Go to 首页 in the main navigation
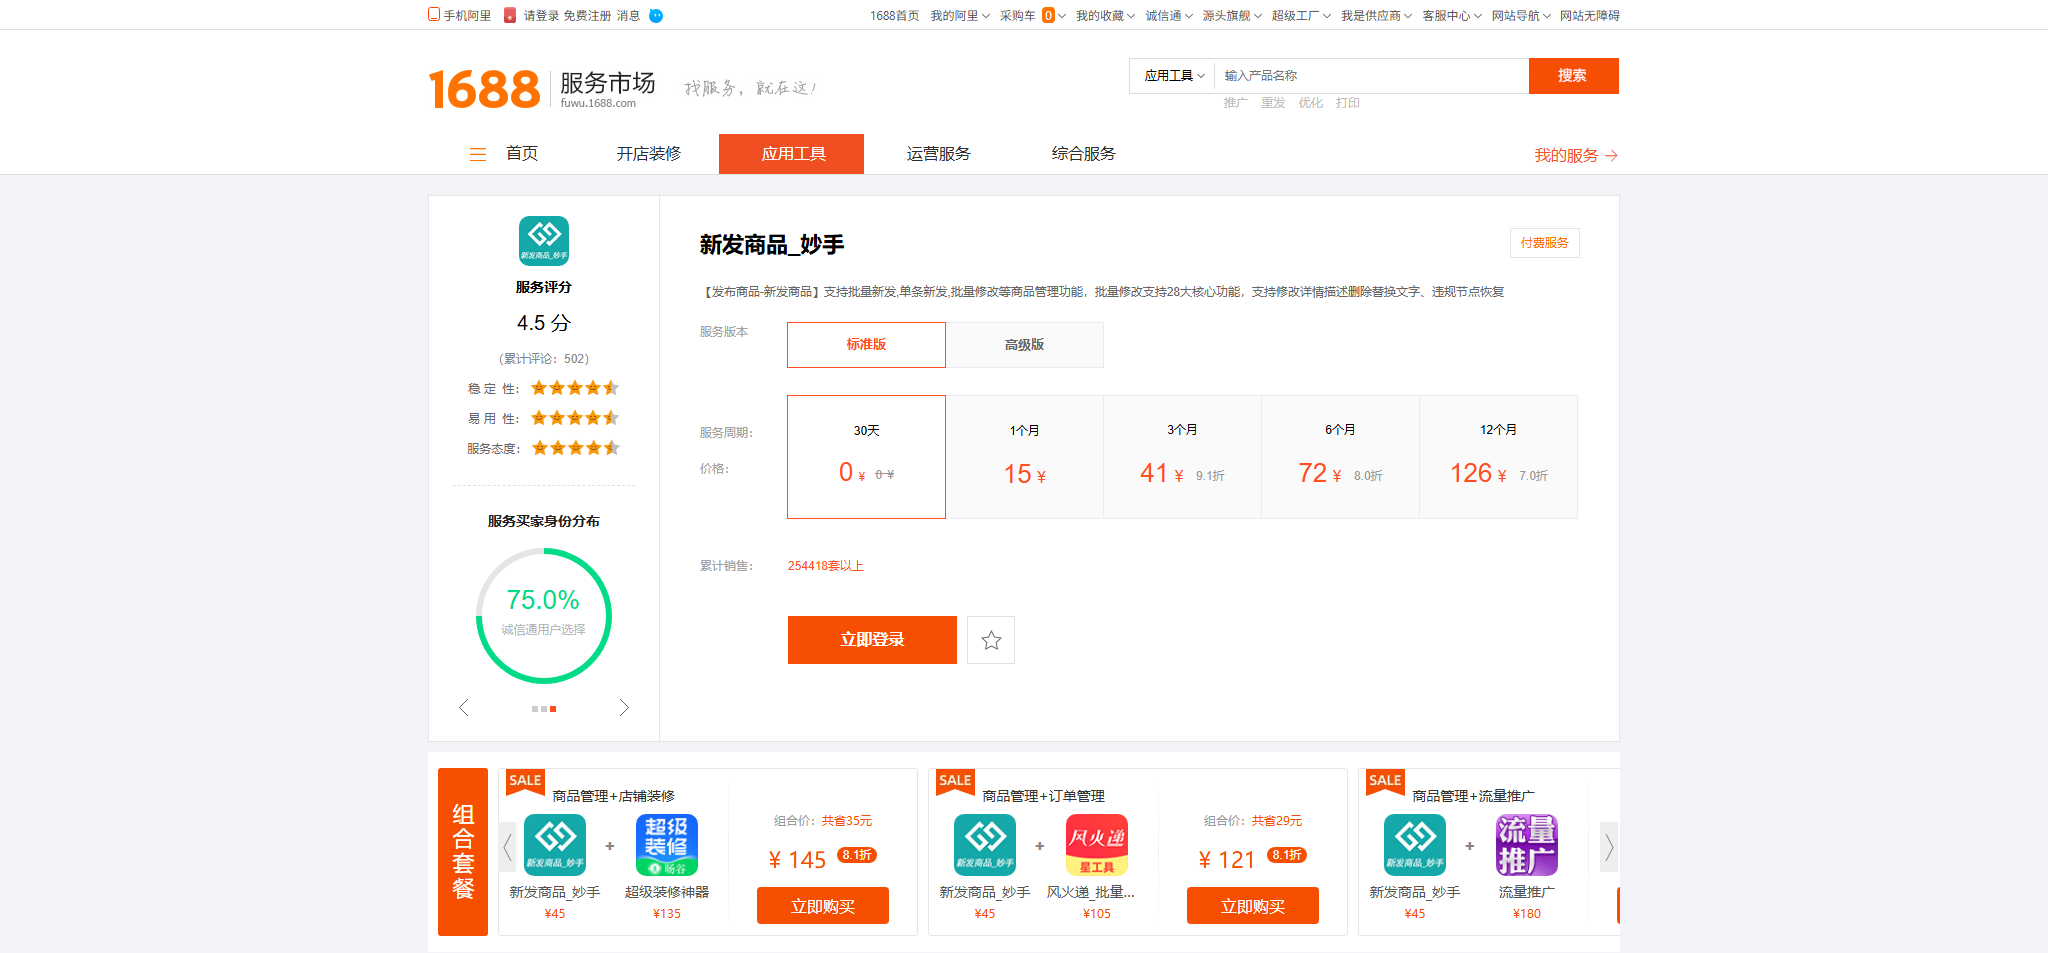Viewport: 2048px width, 953px height. [x=522, y=154]
